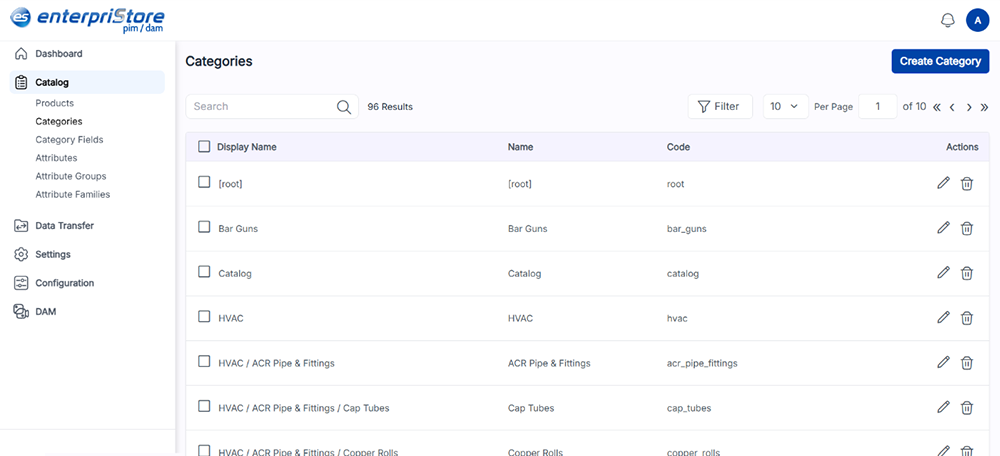Screen dimensions: 1000x456
Task: Click the 96 Results text
Action: pos(390,107)
